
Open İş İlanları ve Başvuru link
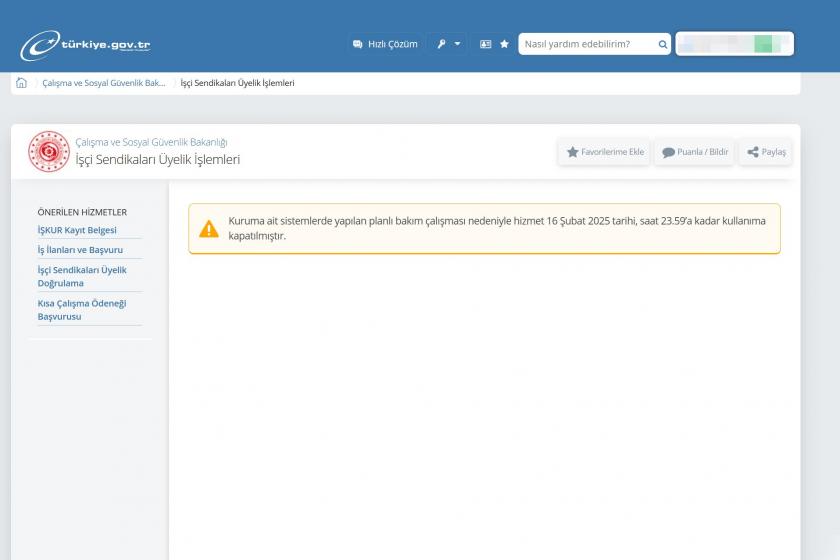click(x=80, y=250)
